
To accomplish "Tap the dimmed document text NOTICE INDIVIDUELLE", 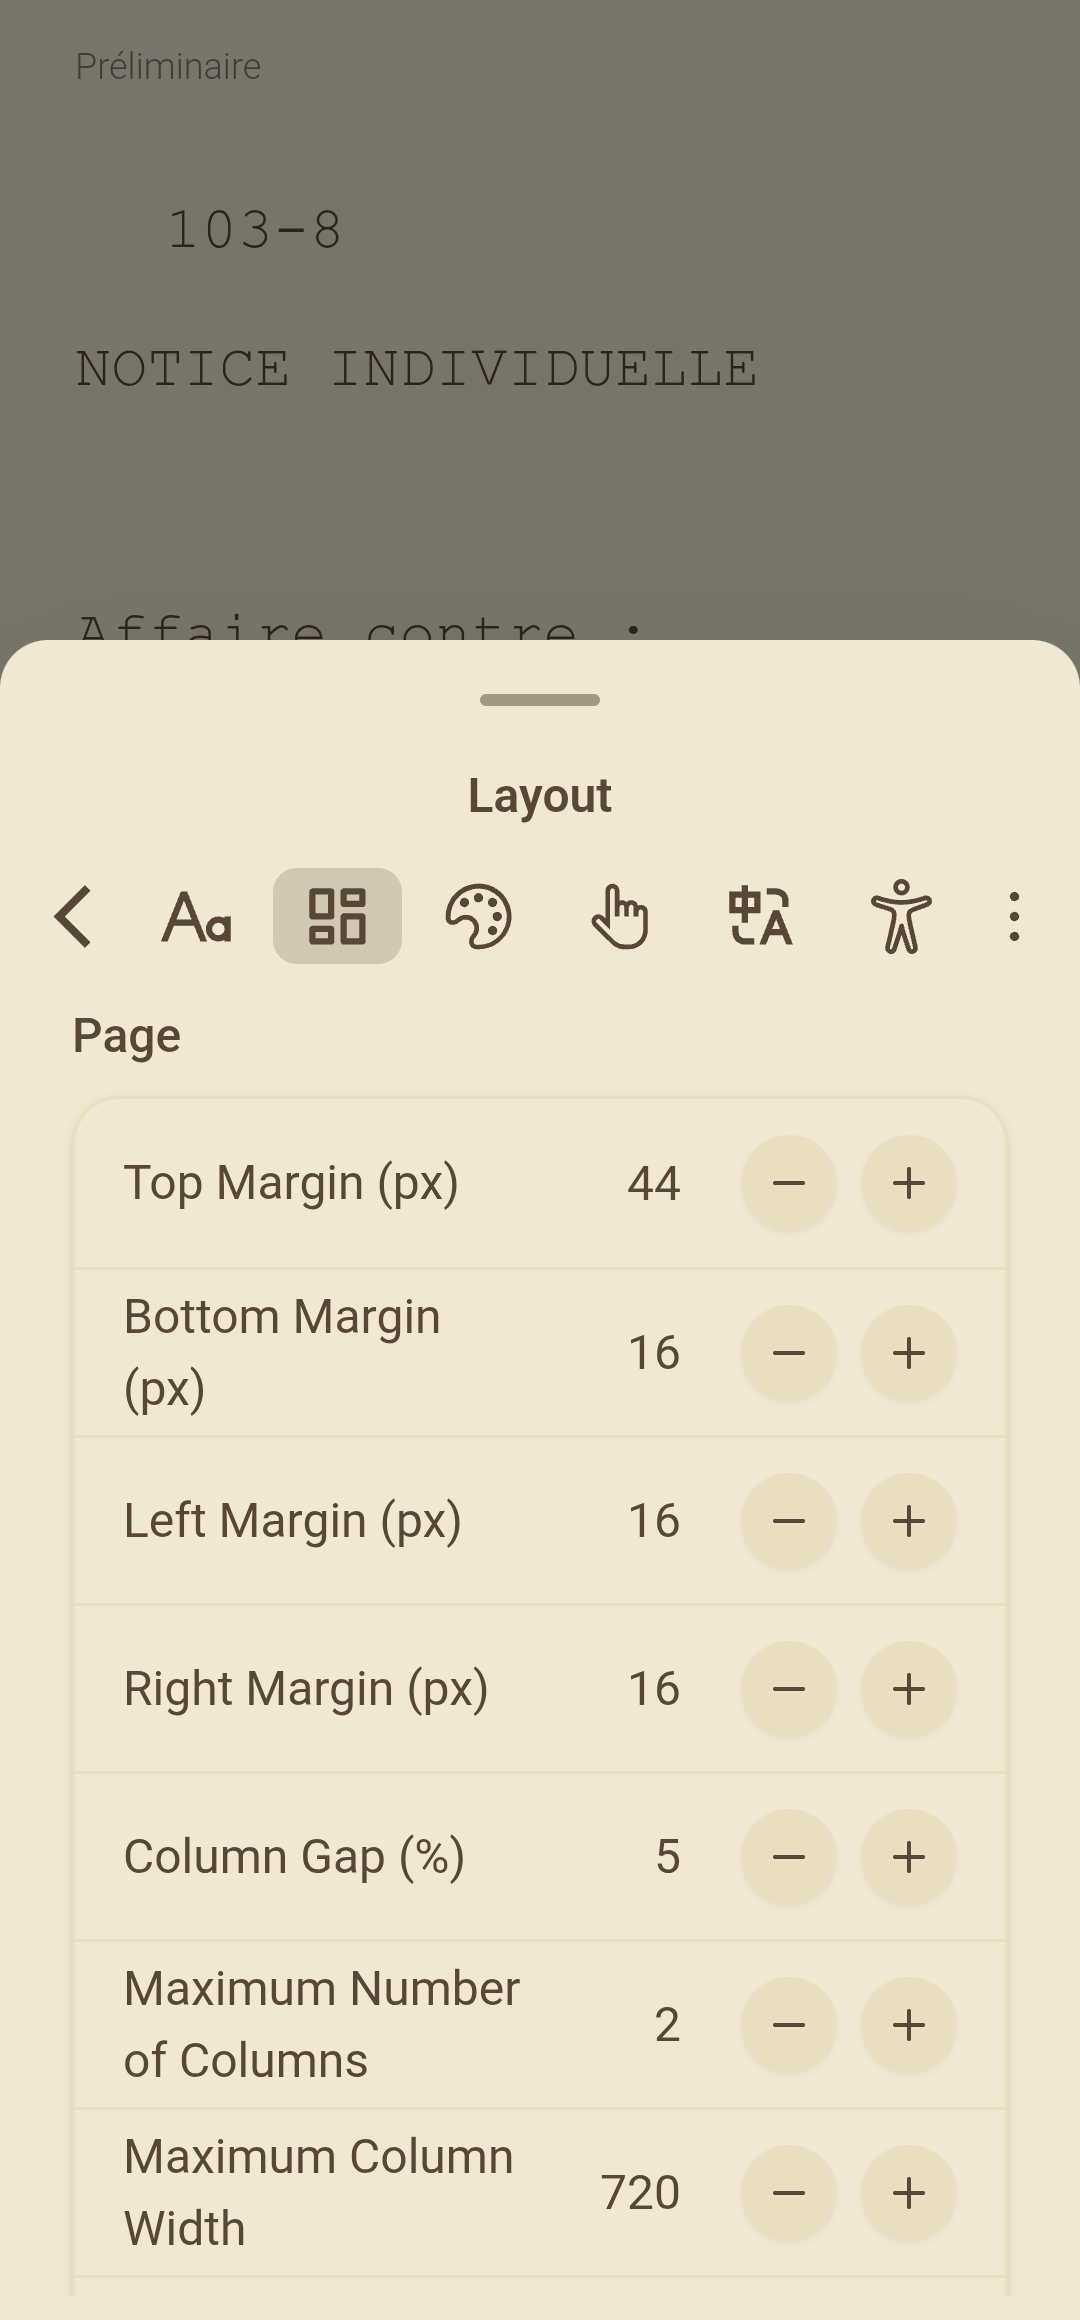I will tap(416, 369).
